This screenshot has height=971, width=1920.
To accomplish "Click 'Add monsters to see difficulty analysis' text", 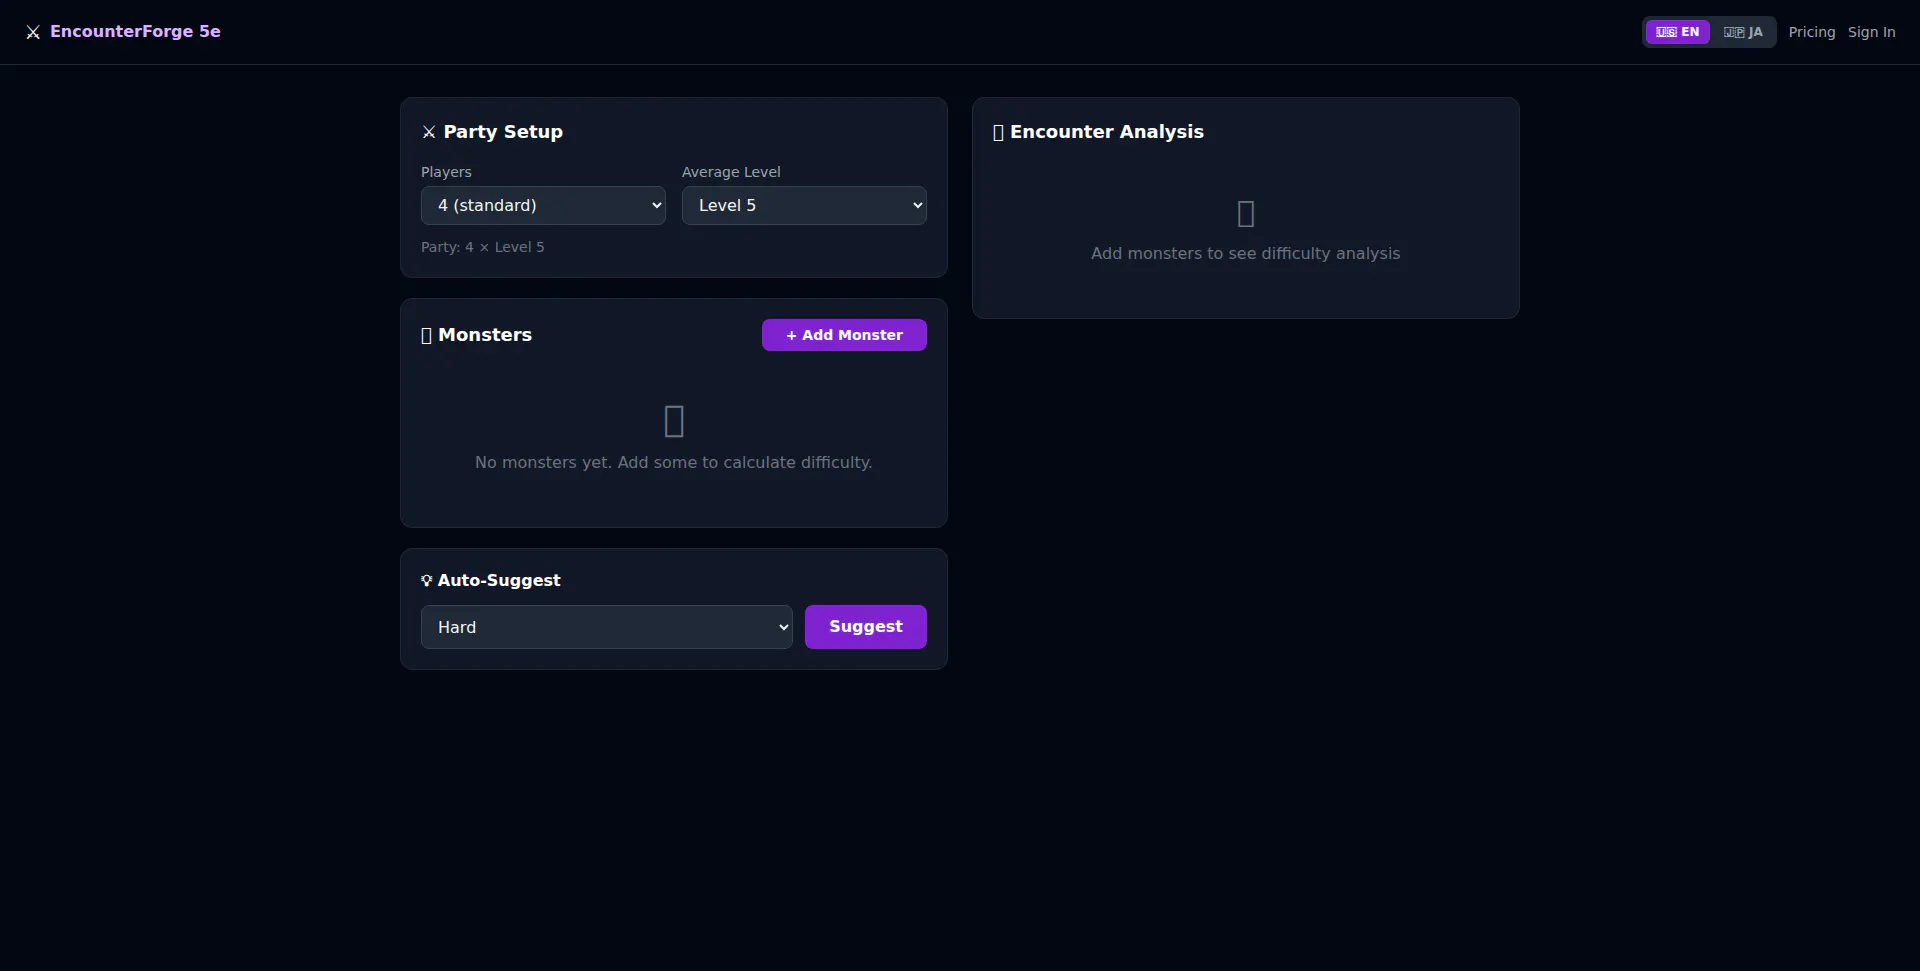I will pos(1246,254).
